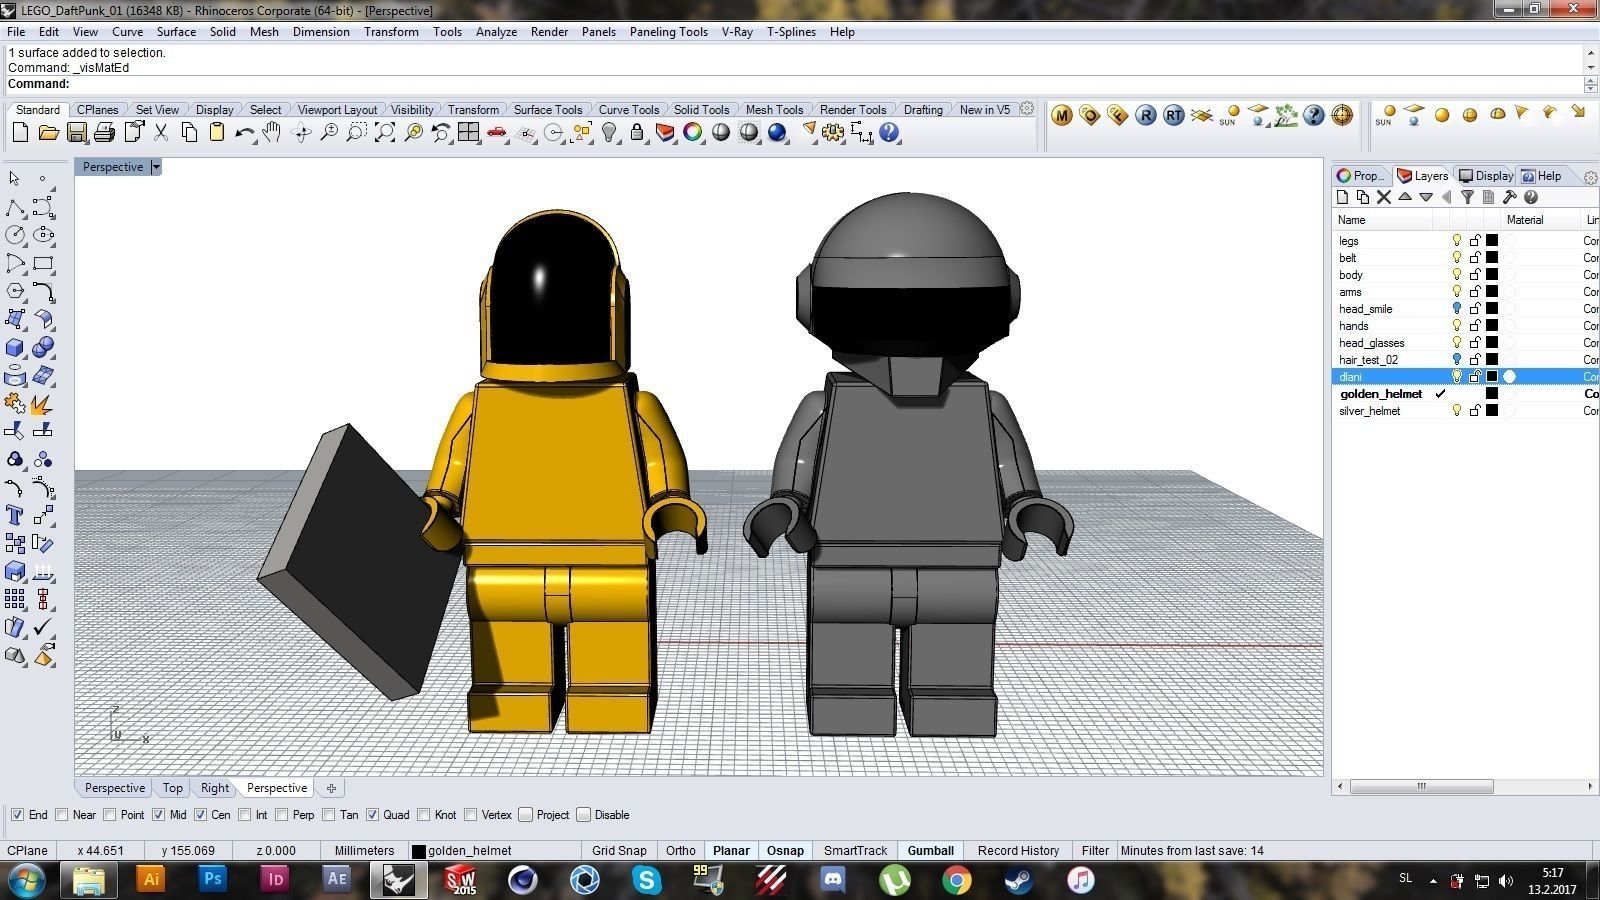Screen dimensions: 1600x900
Task: Click the Print icon in the toolbar
Action: point(104,132)
